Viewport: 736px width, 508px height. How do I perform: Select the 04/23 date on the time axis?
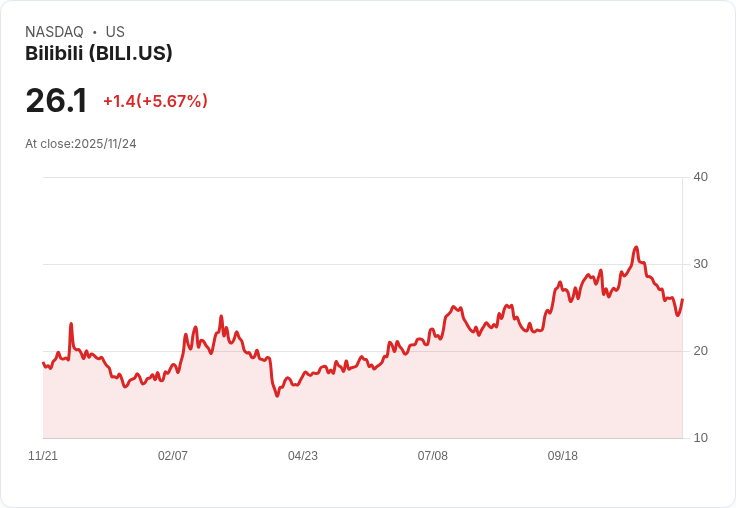coord(303,456)
